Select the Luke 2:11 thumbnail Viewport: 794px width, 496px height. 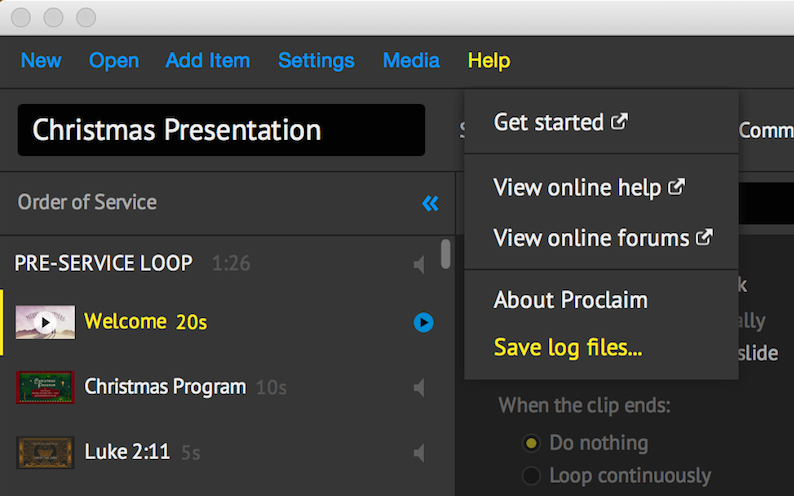tap(45, 452)
